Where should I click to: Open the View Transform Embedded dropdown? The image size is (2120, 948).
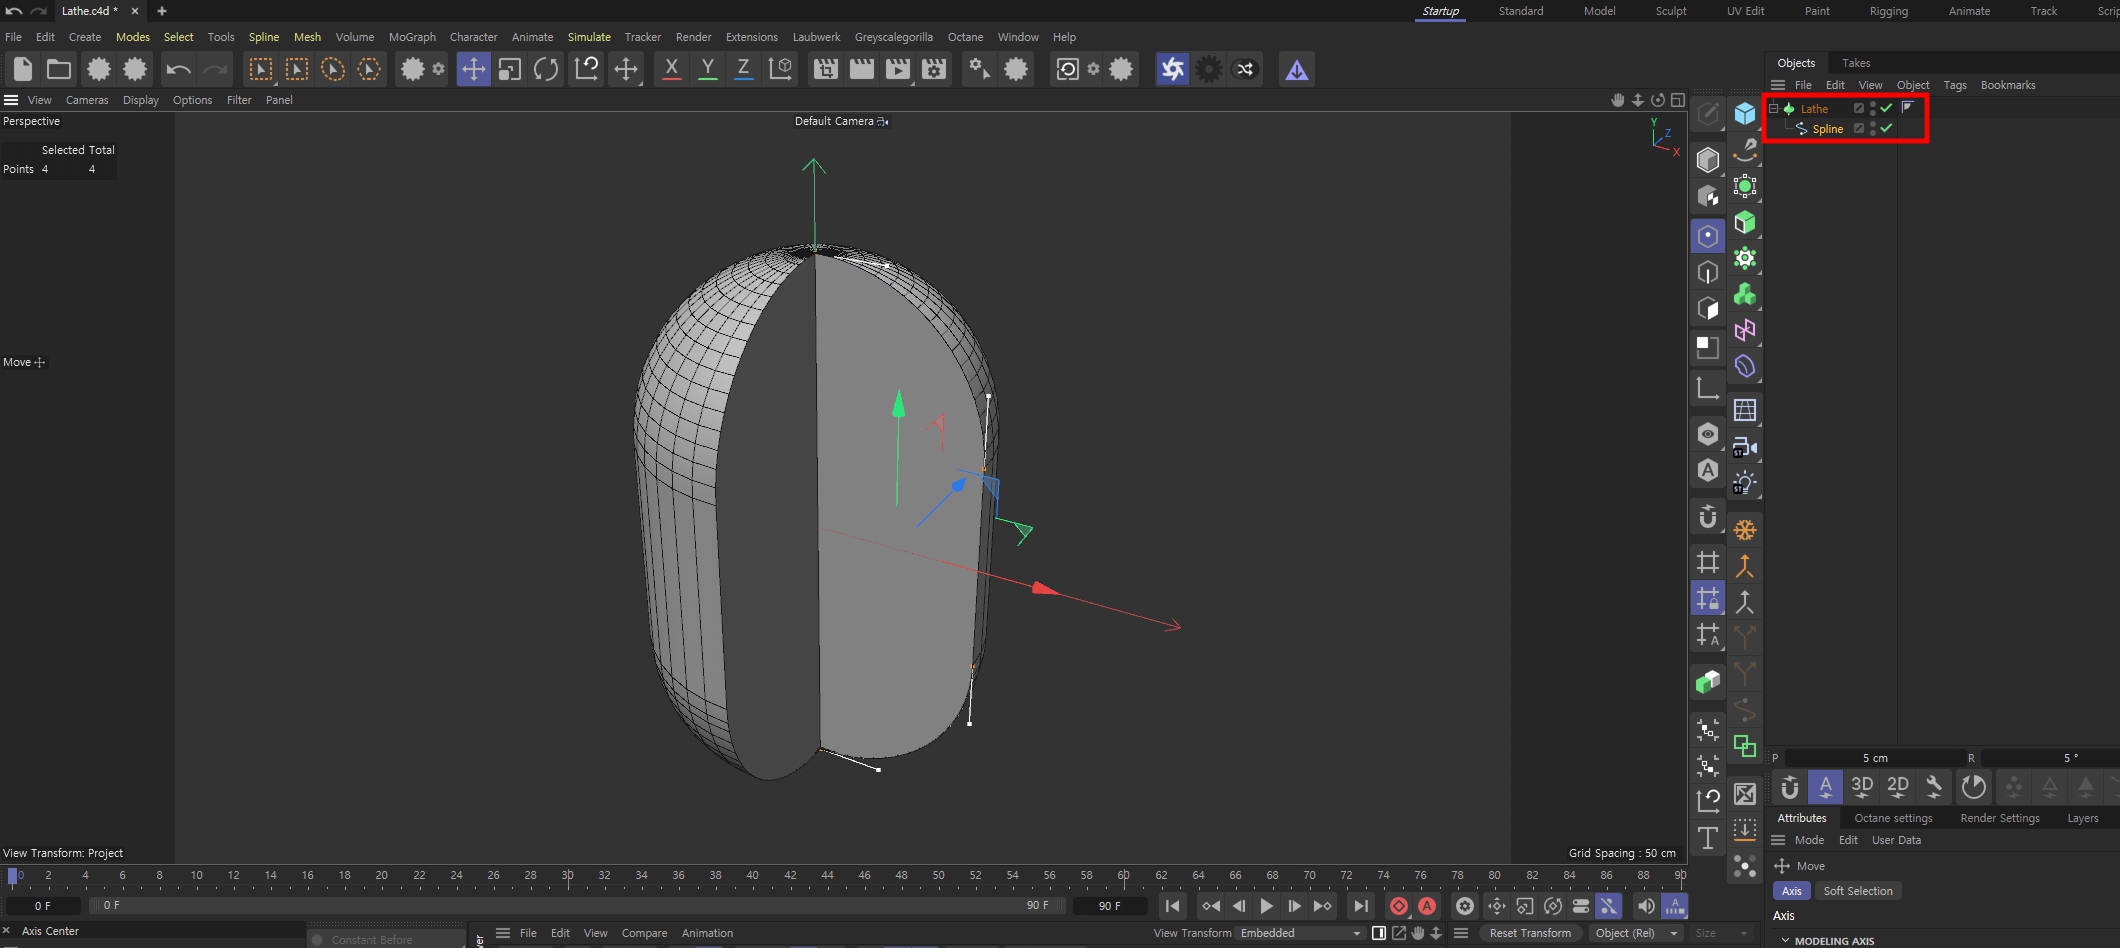[x=1300, y=933]
